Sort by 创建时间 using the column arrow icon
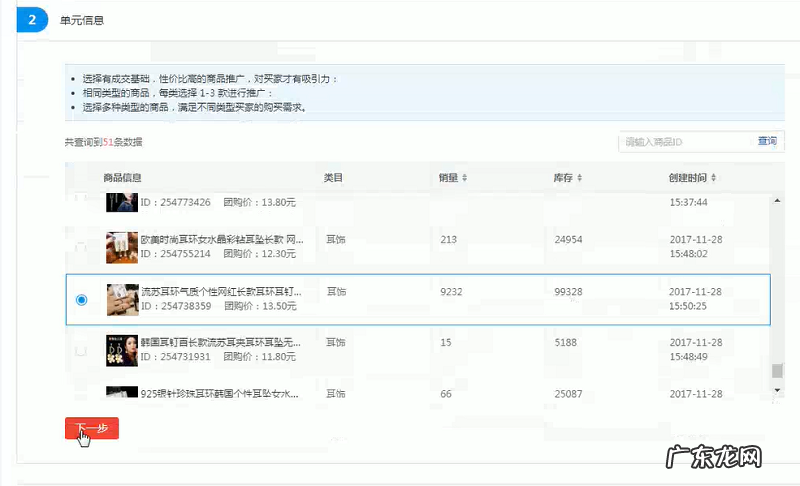Viewport: 800px width, 486px height. (x=714, y=178)
